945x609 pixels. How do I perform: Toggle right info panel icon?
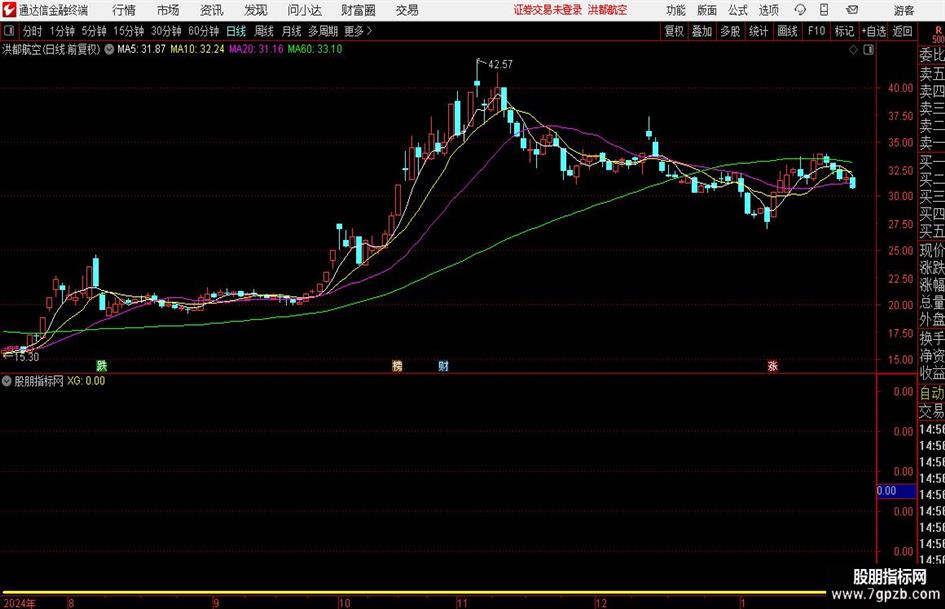point(868,50)
